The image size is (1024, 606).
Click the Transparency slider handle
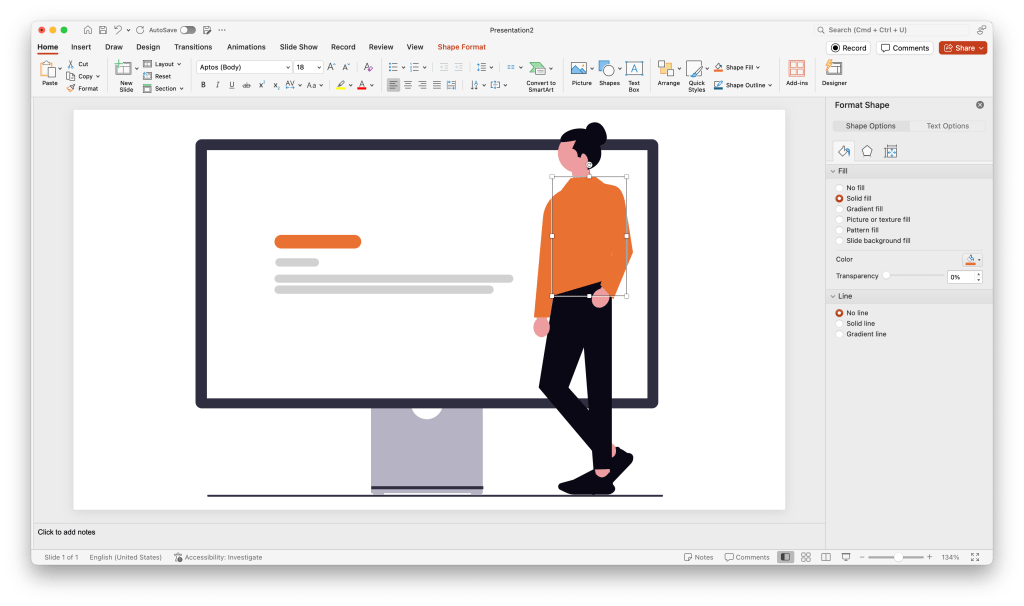point(886,276)
